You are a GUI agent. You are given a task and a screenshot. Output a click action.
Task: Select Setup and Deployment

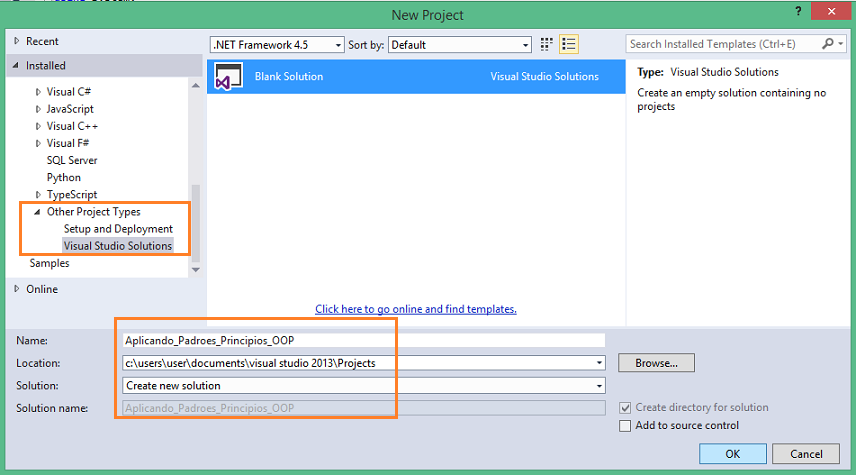pyautogui.click(x=118, y=229)
